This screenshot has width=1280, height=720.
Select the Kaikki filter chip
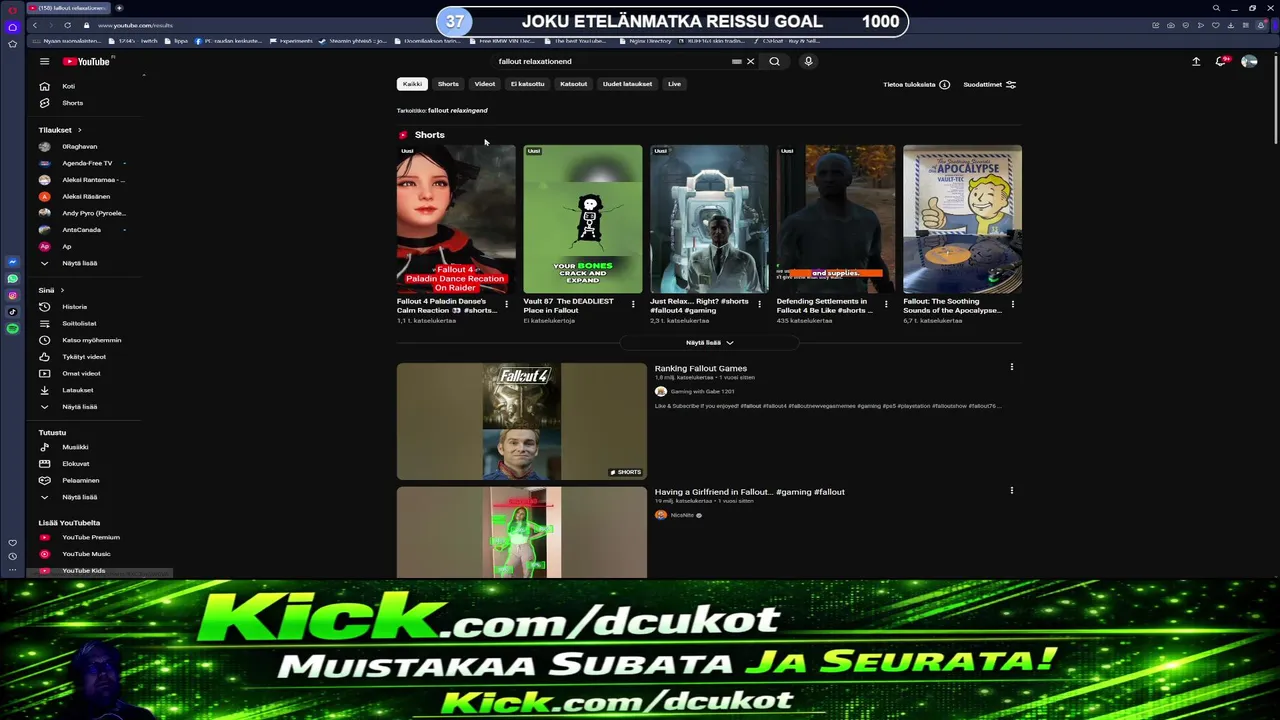click(x=412, y=84)
